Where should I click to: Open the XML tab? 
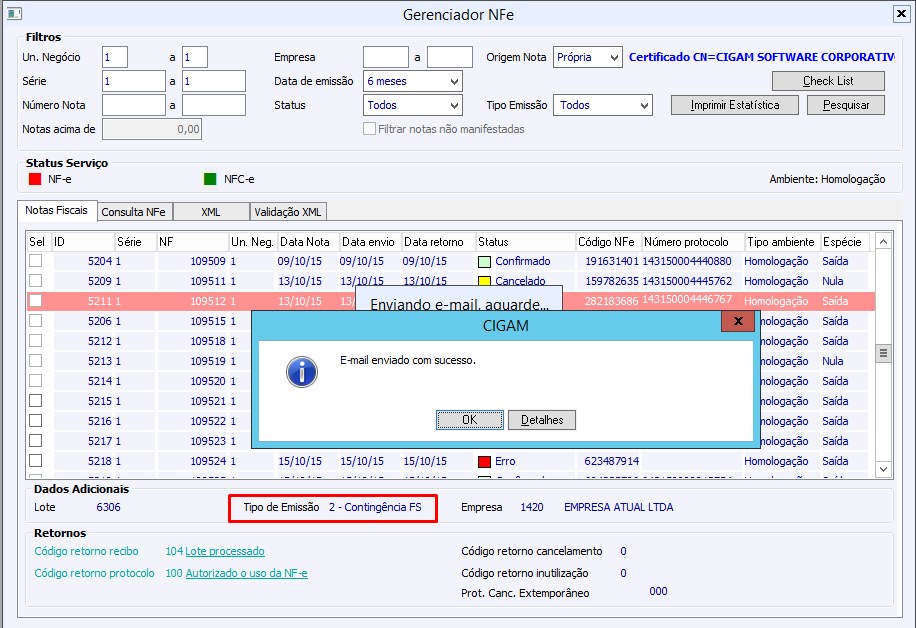211,212
